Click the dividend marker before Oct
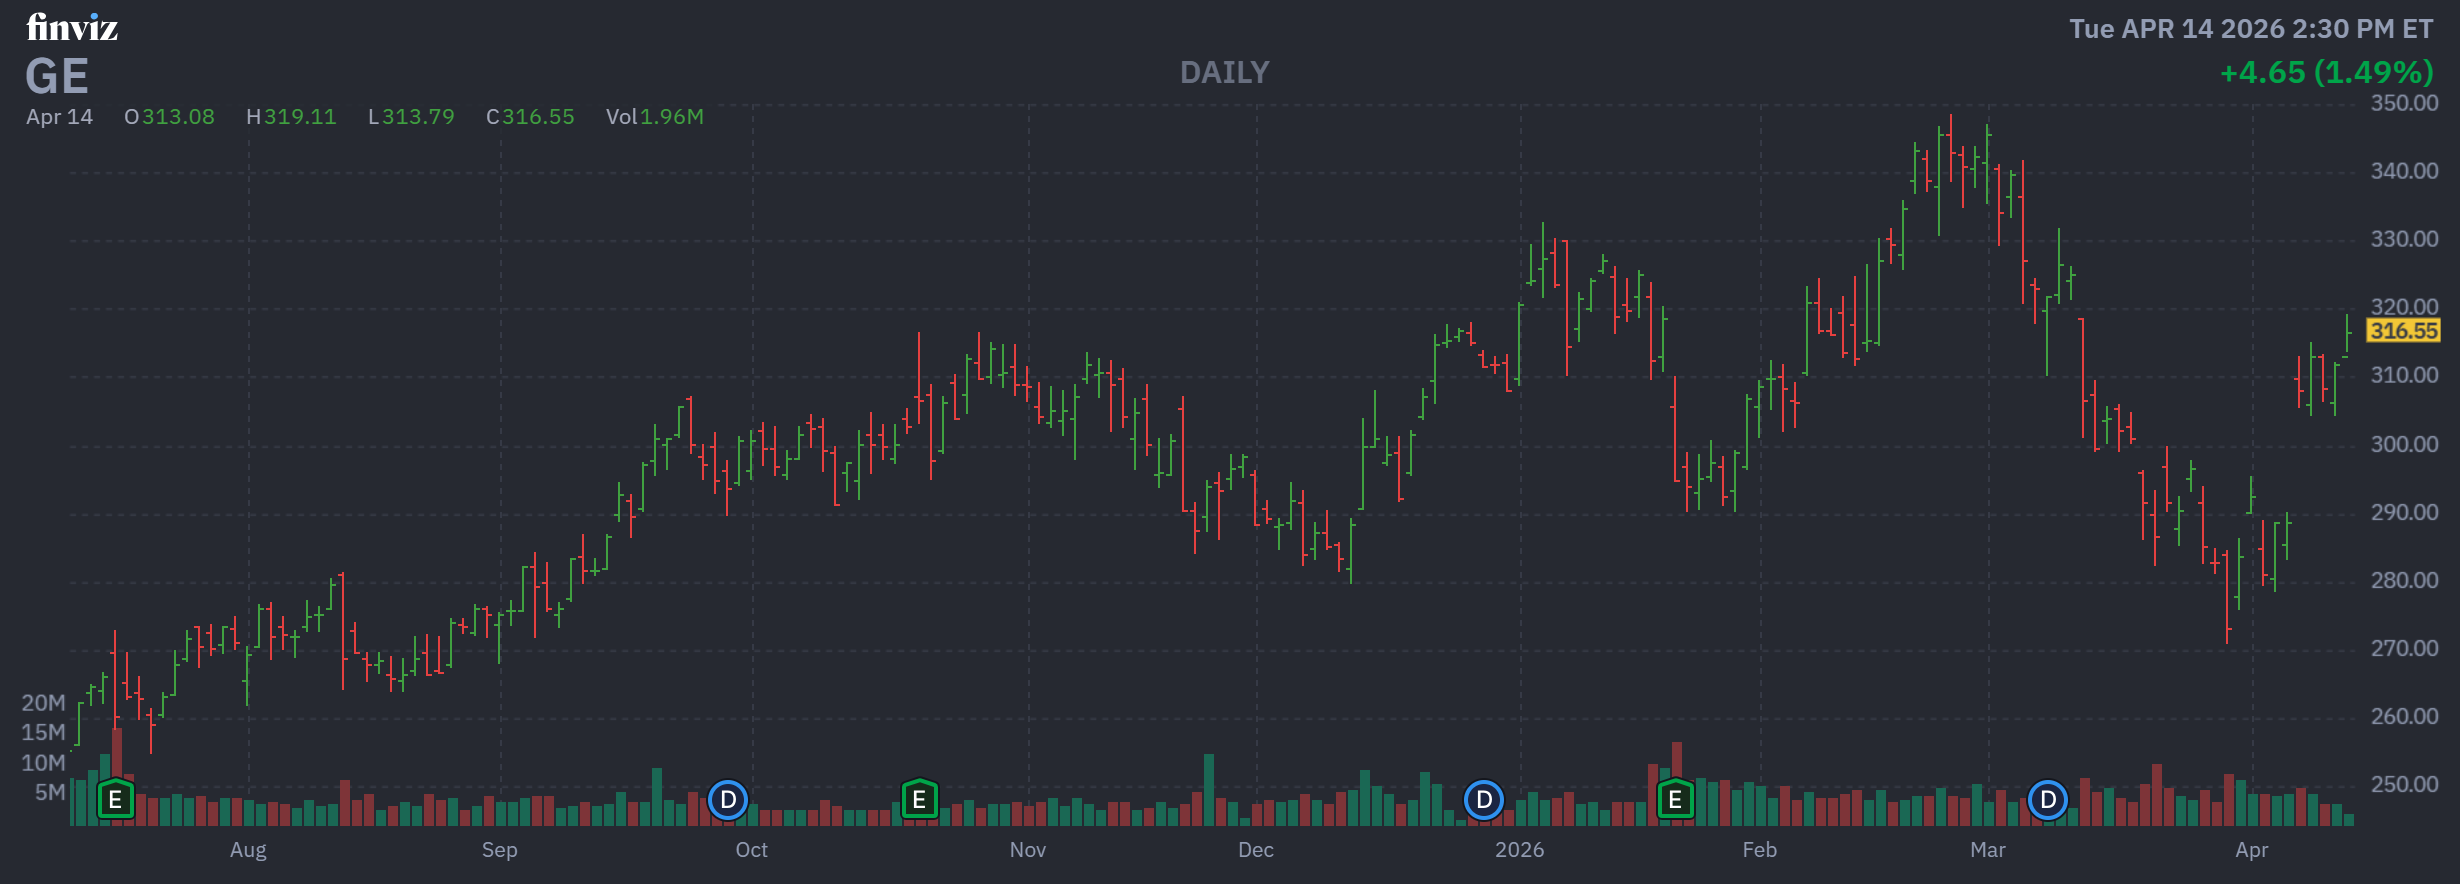This screenshot has height=884, width=2460. [728, 799]
